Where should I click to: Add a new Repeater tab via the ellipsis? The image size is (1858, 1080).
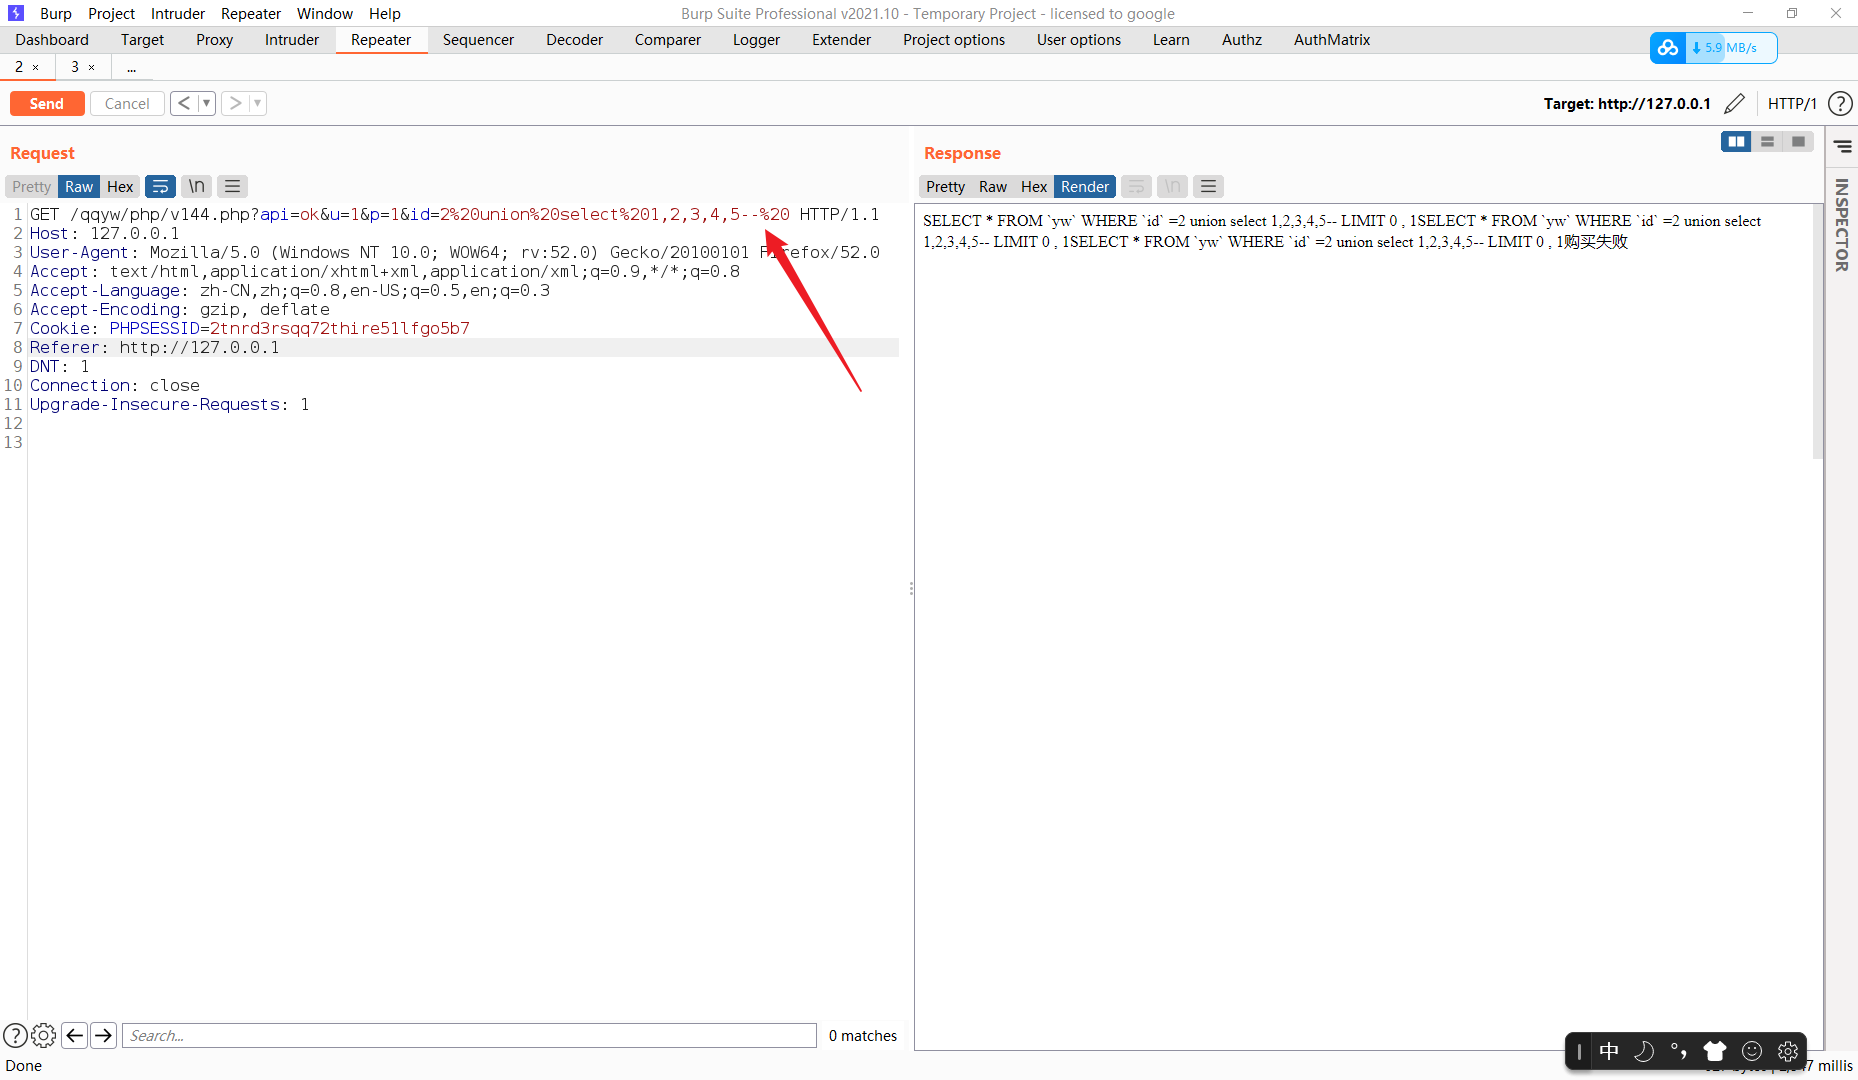pyautogui.click(x=131, y=67)
